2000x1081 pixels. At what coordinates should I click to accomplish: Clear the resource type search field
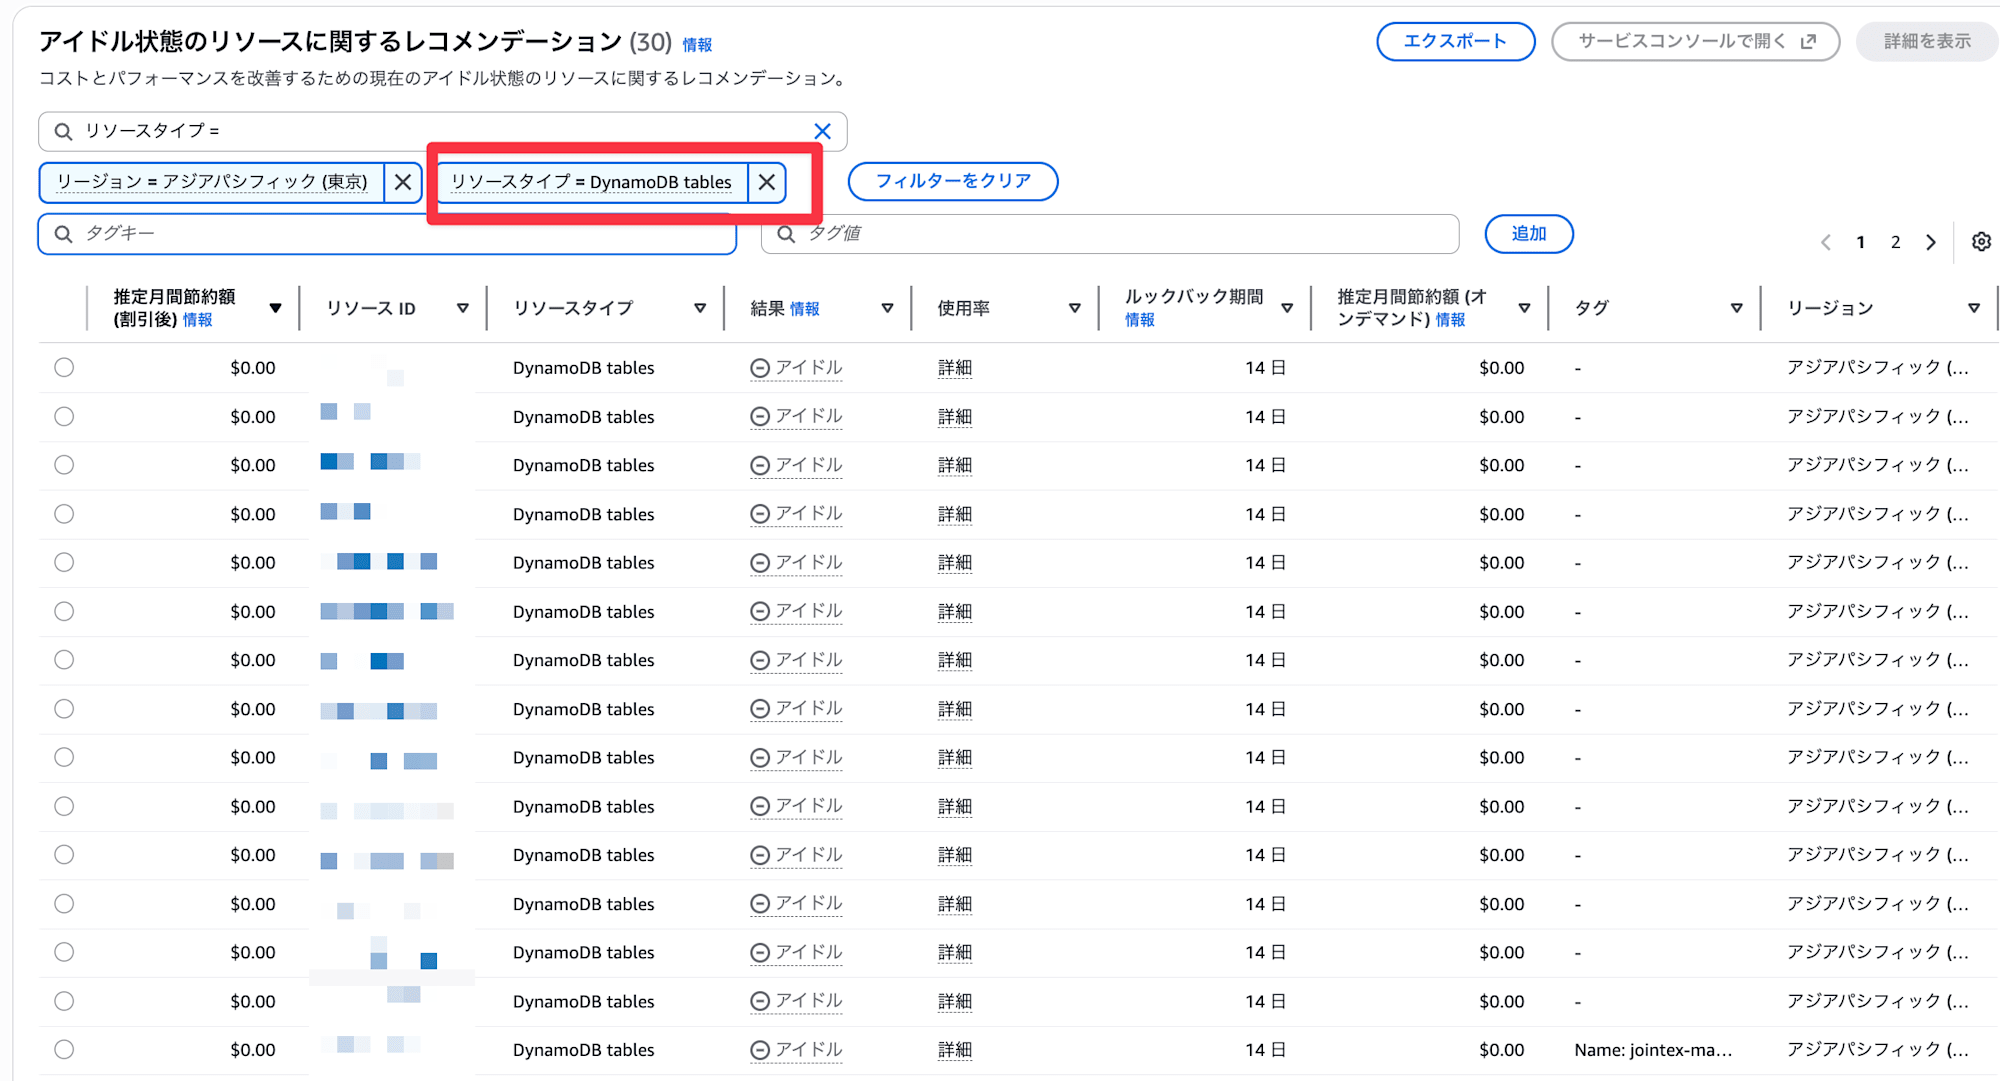click(822, 131)
